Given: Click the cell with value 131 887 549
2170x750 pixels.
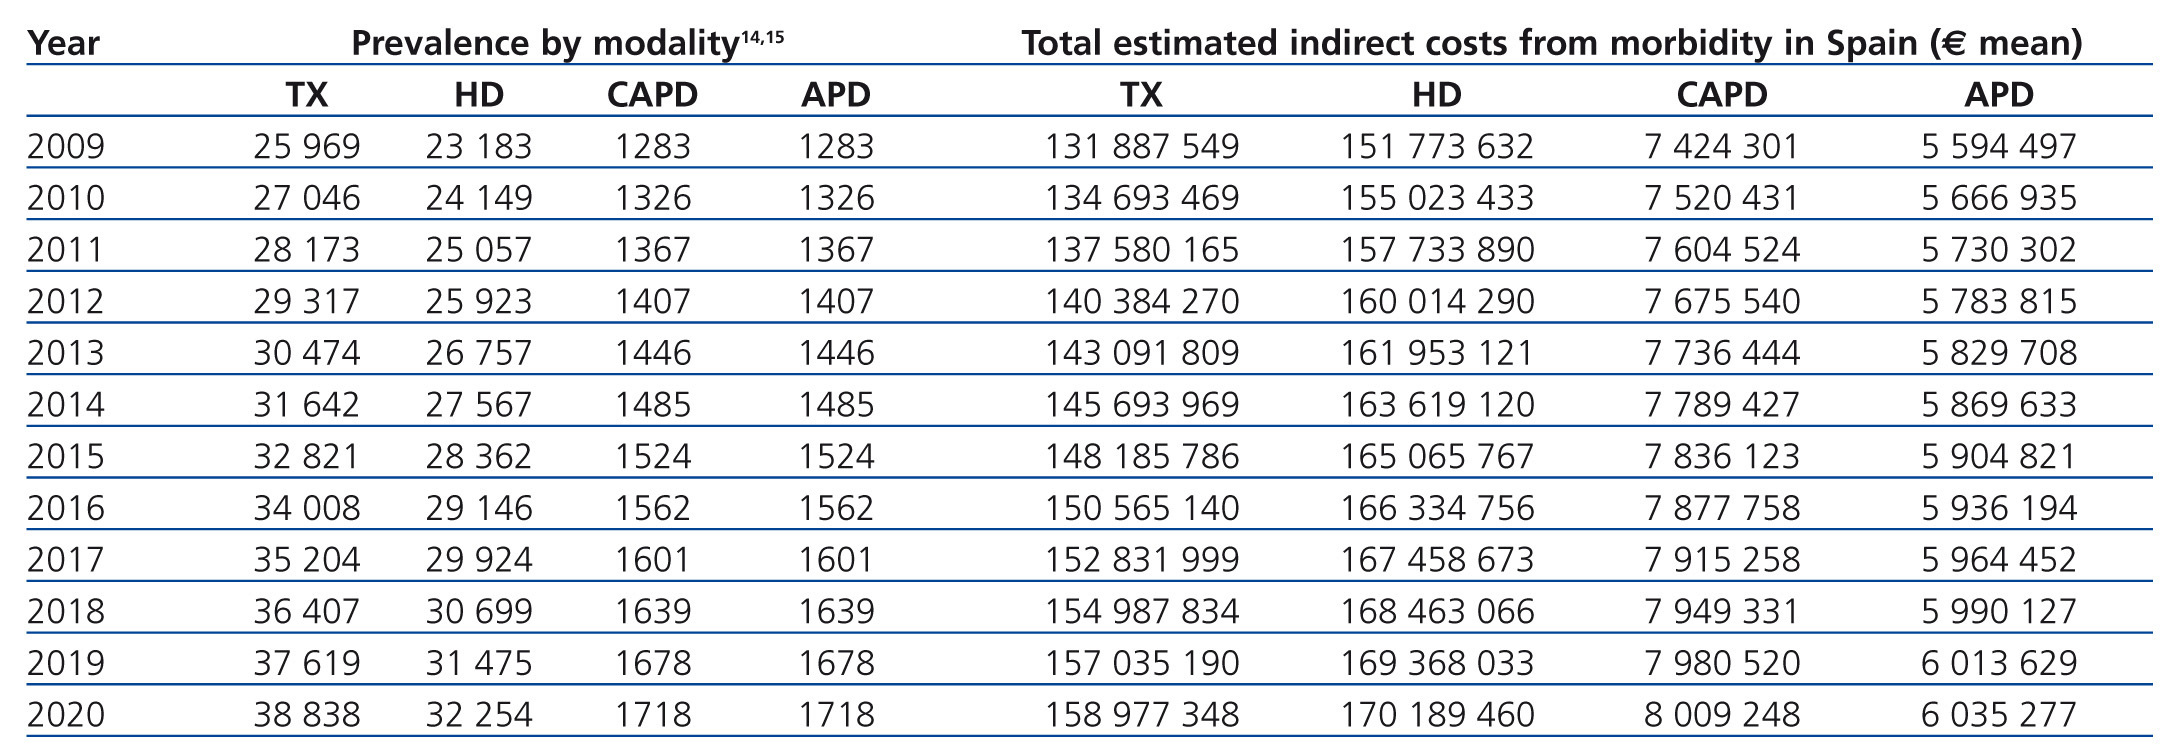Looking at the screenshot, I should [1141, 147].
